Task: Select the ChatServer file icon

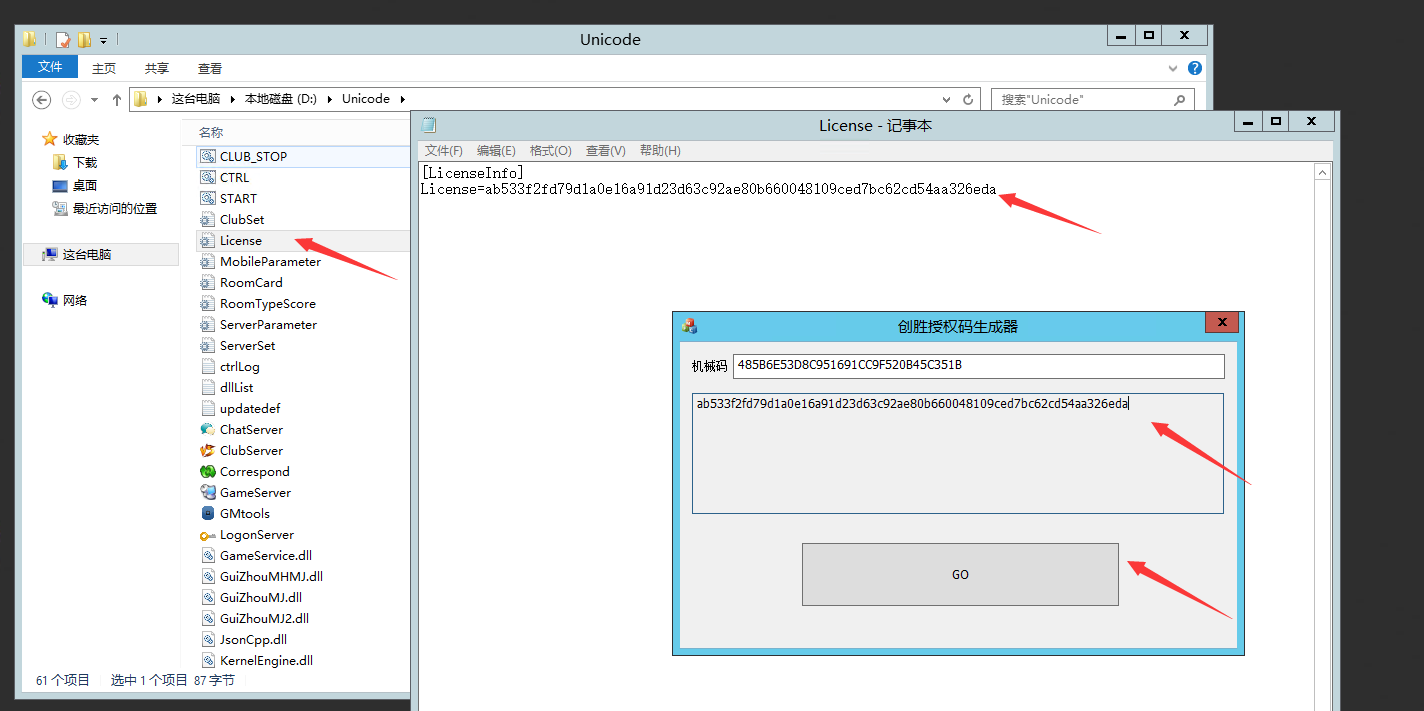Action: pos(208,429)
